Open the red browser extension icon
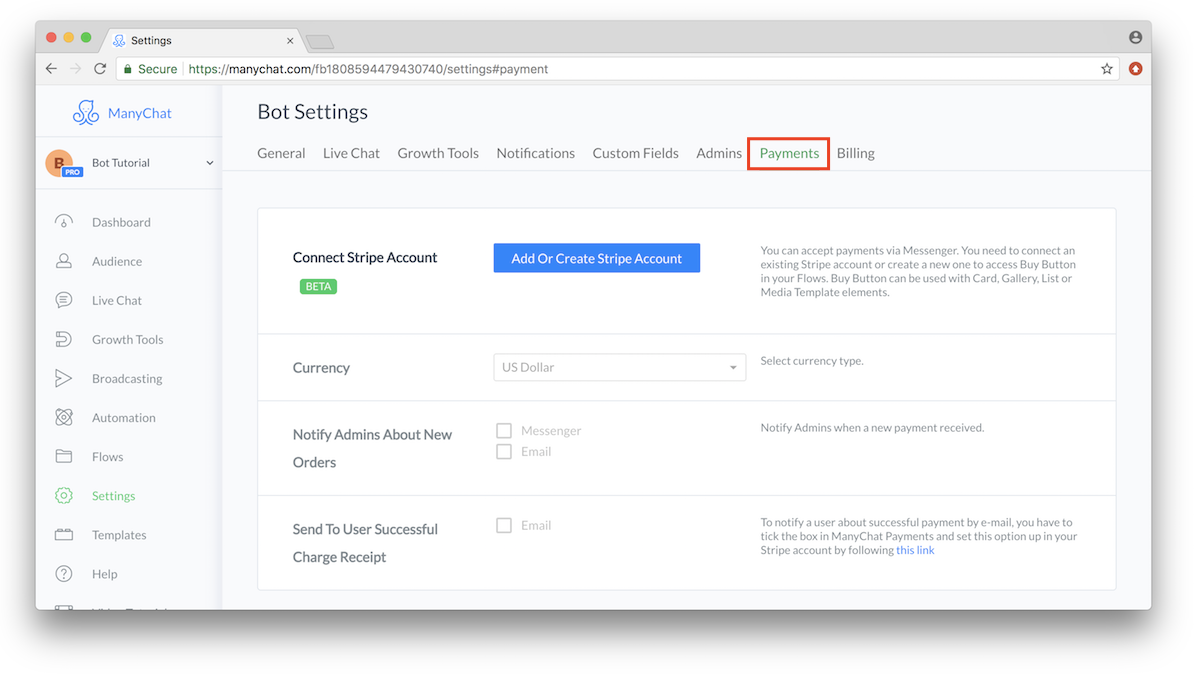This screenshot has height=680, width=1200. click(x=1135, y=69)
